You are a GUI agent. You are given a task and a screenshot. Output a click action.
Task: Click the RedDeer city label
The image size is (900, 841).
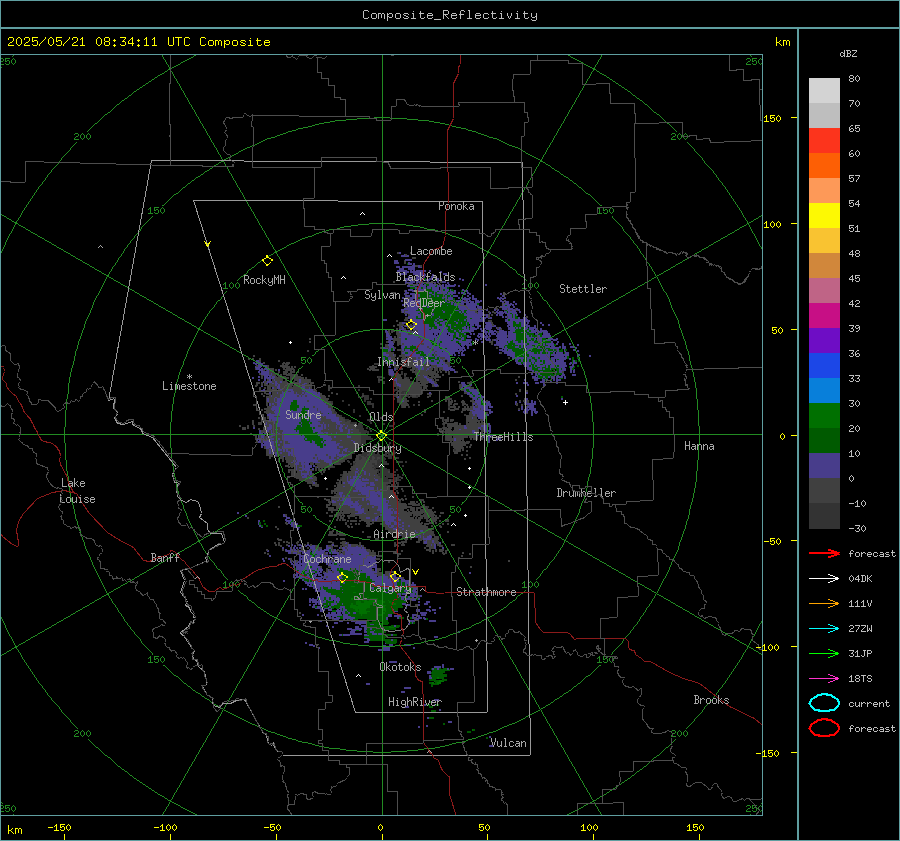[x=424, y=303]
